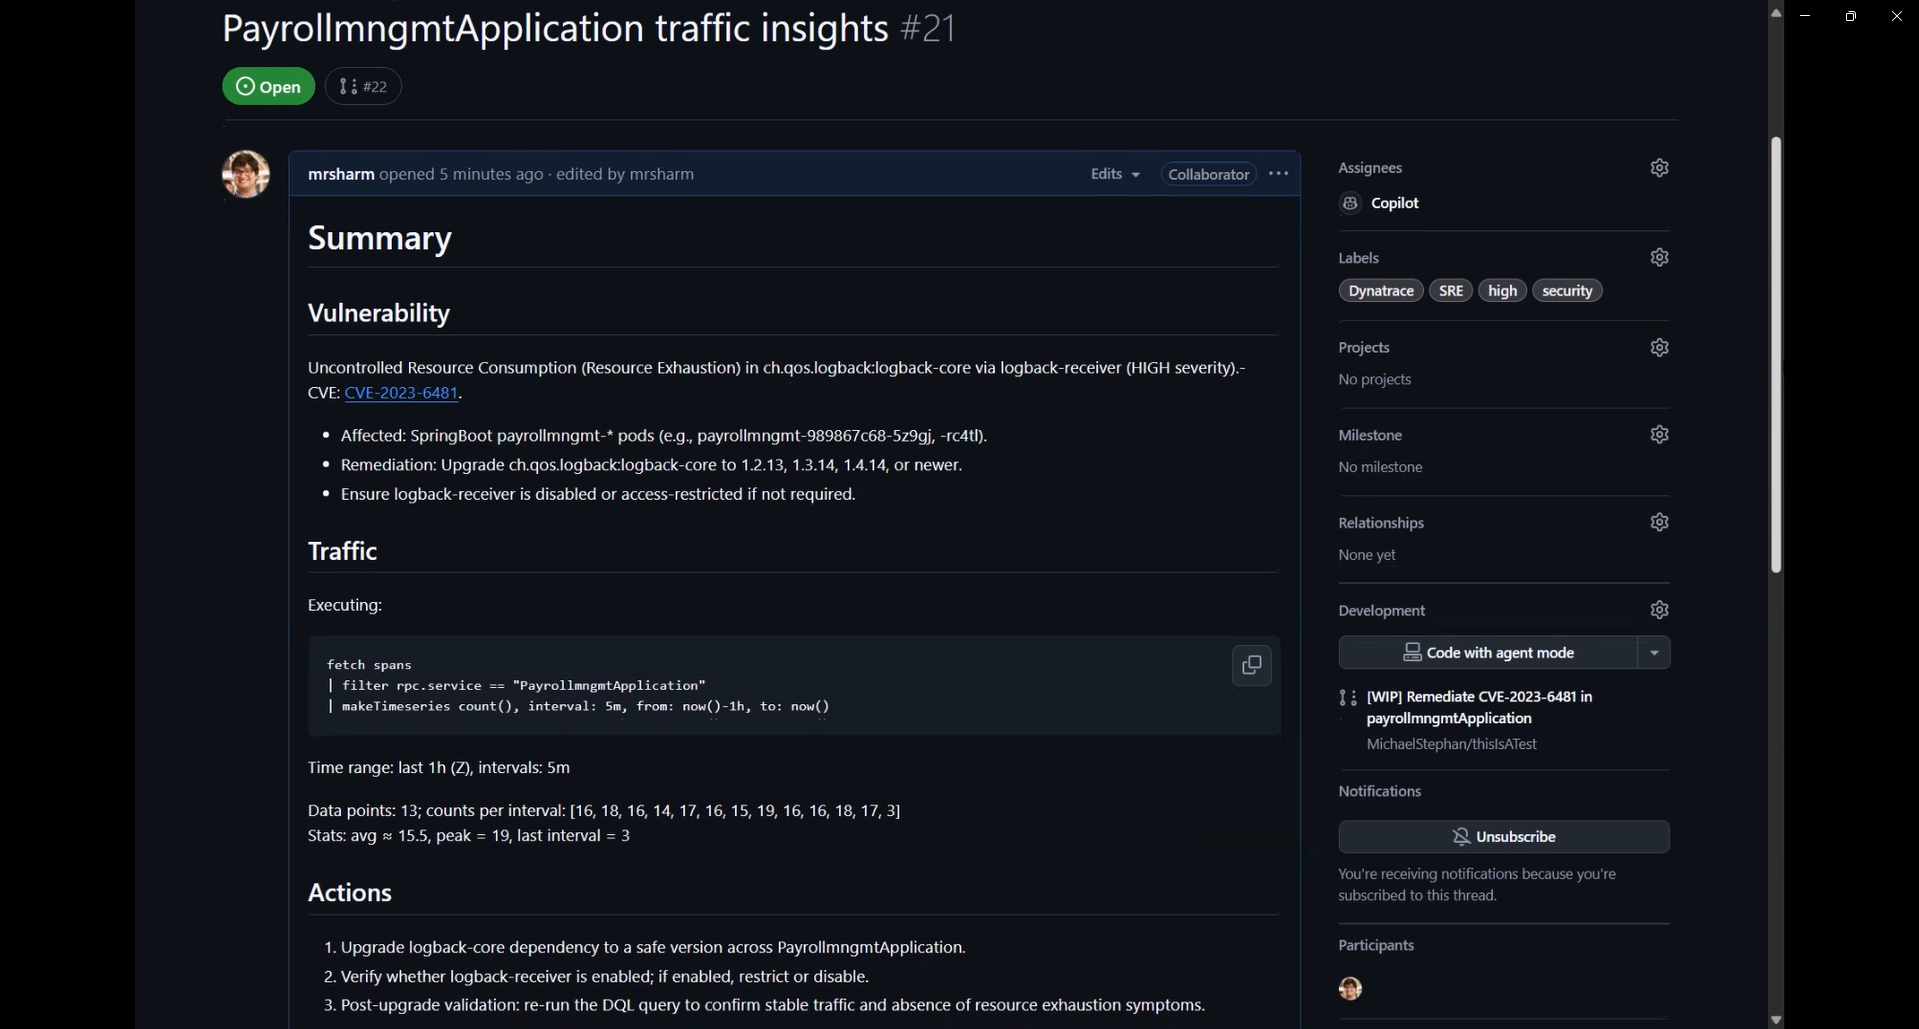Image resolution: width=1919 pixels, height=1029 pixels.
Task: Select the high severity label
Action: [1502, 290]
